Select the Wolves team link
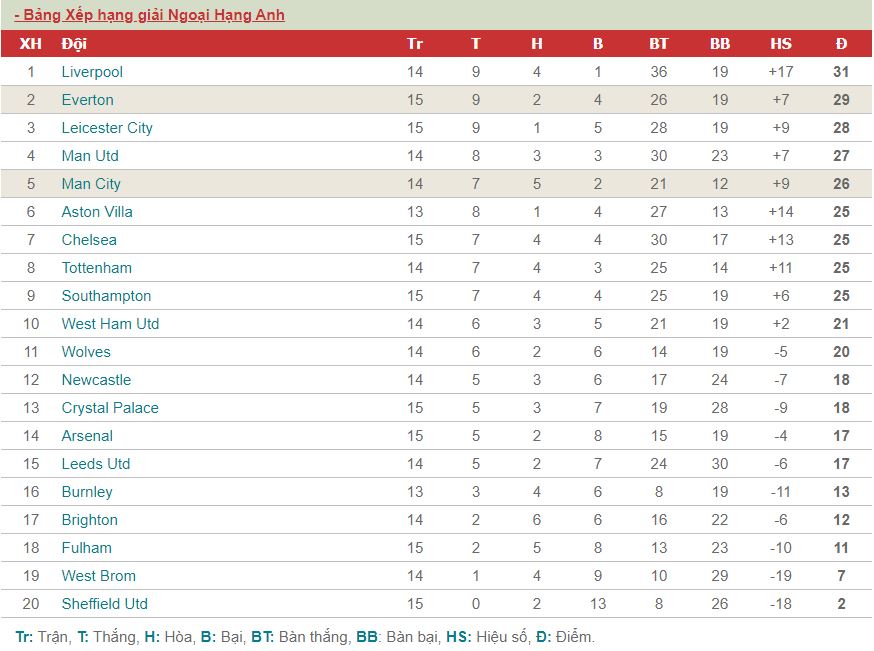The image size is (874, 651). [x=86, y=352]
